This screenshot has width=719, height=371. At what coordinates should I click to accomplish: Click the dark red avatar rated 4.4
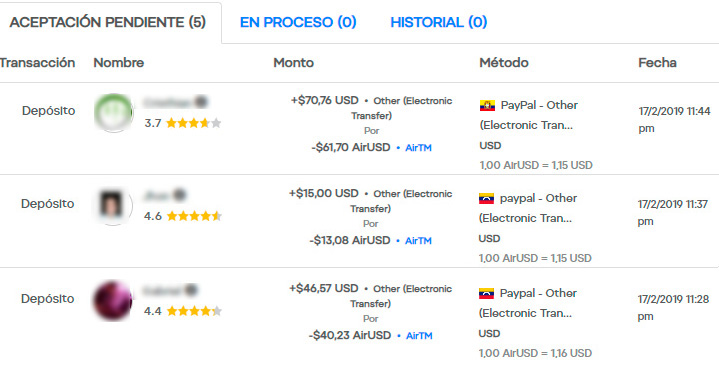(x=113, y=300)
